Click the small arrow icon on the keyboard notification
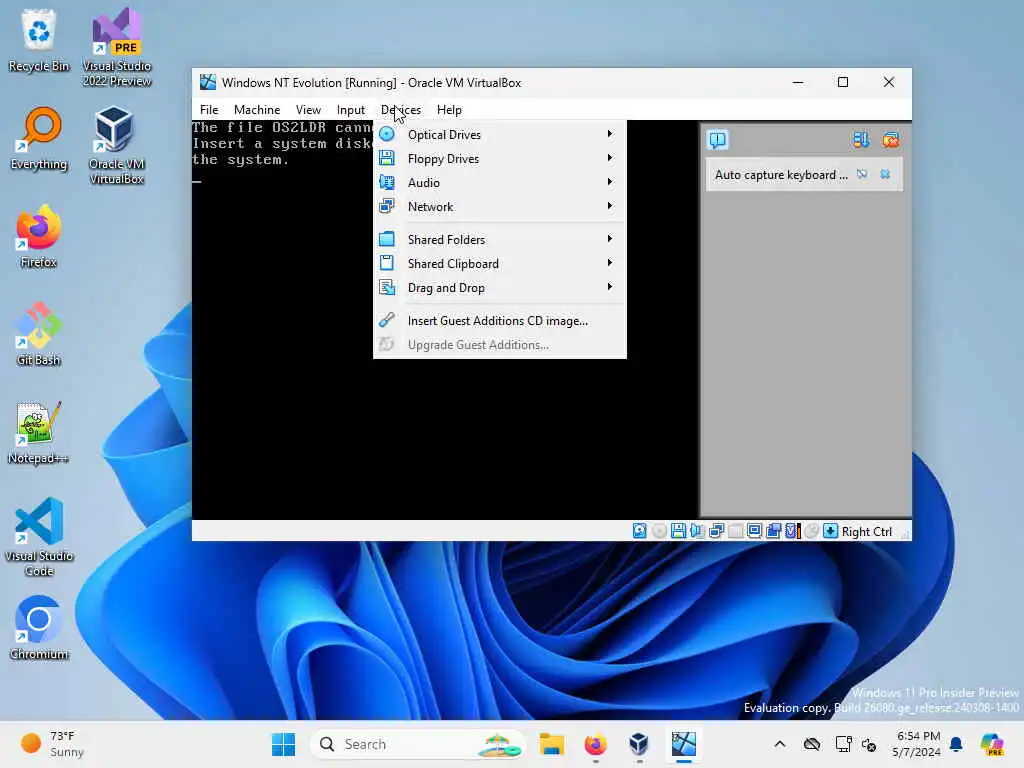This screenshot has width=1024, height=768. tap(862, 174)
